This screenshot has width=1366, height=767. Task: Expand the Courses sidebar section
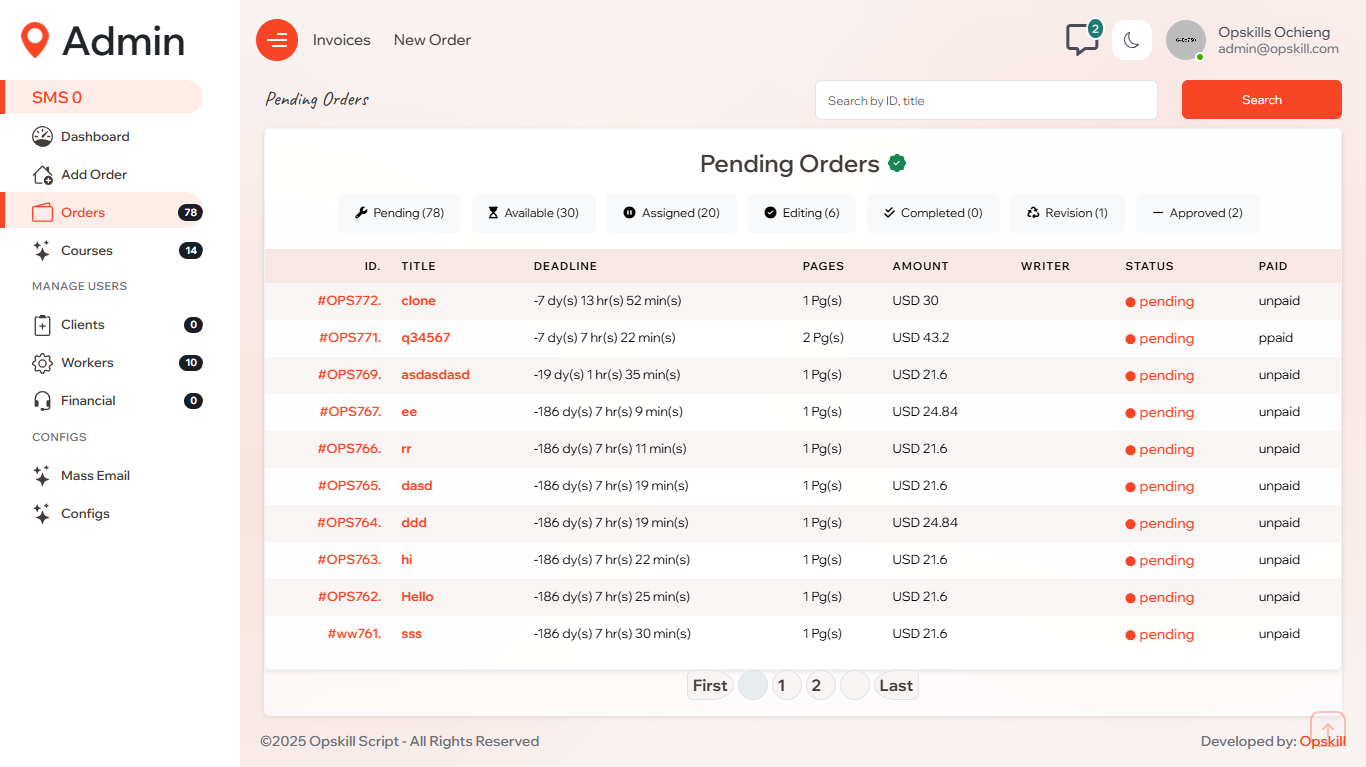[87, 251]
